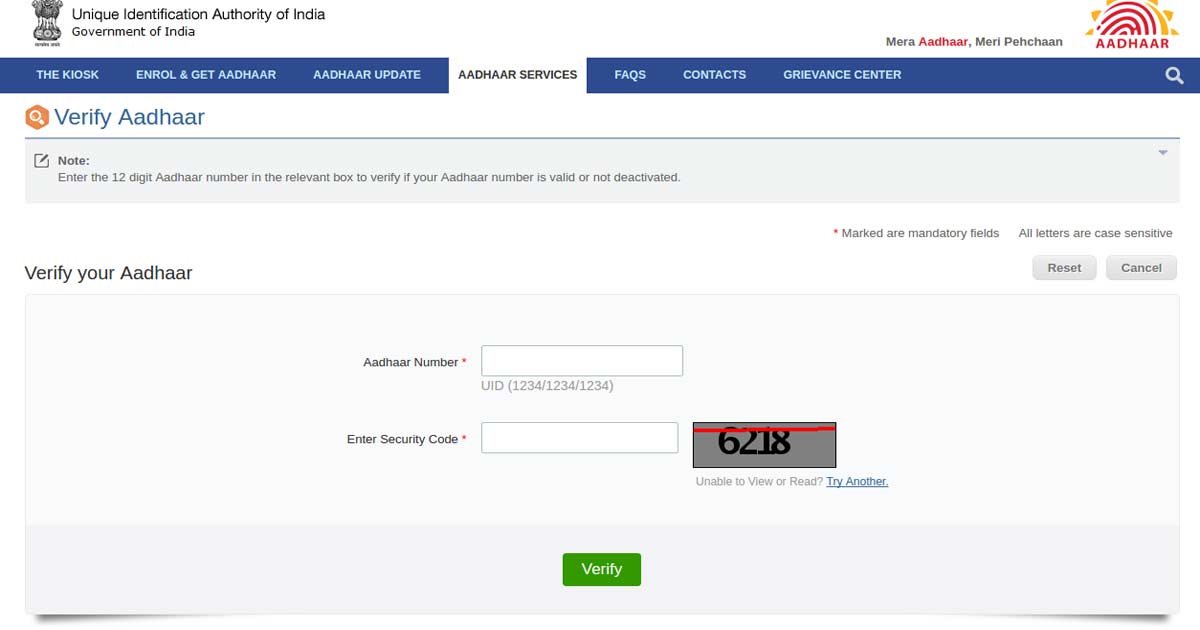Collapse the Note panel with arrow
The width and height of the screenshot is (1200, 630).
[x=1163, y=153]
